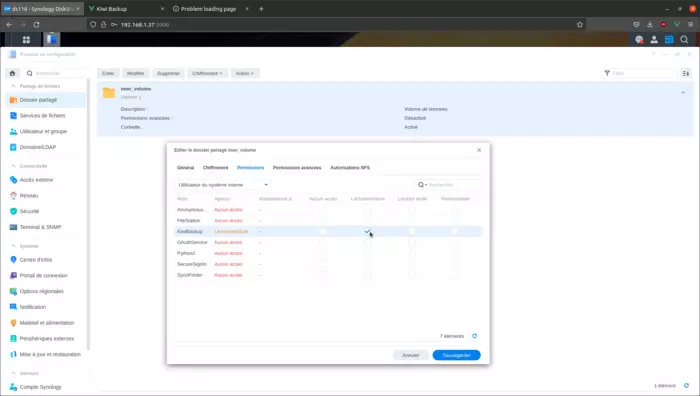Open the DSM user account icon
Viewport: 700px width, 396px height.
click(x=654, y=40)
